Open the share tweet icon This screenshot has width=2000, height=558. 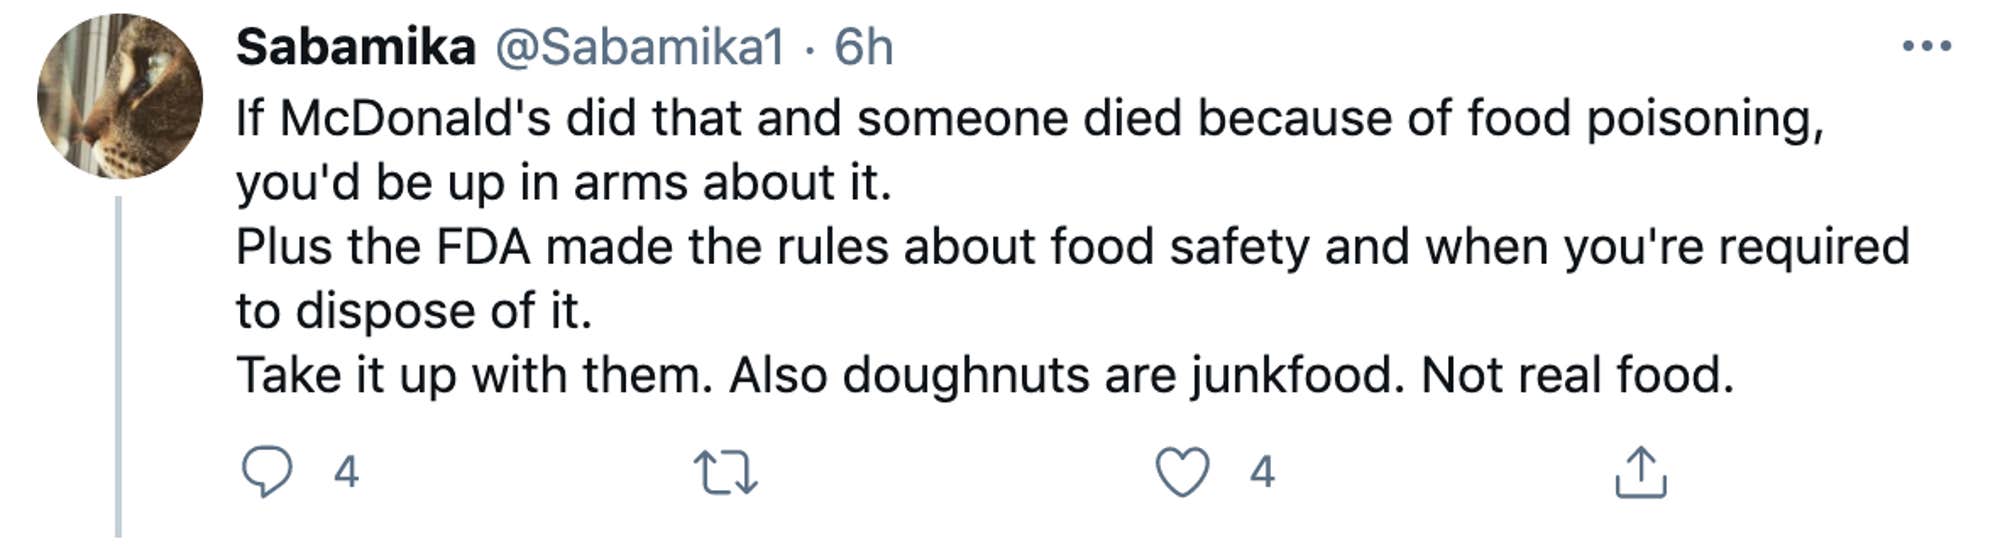[1640, 473]
